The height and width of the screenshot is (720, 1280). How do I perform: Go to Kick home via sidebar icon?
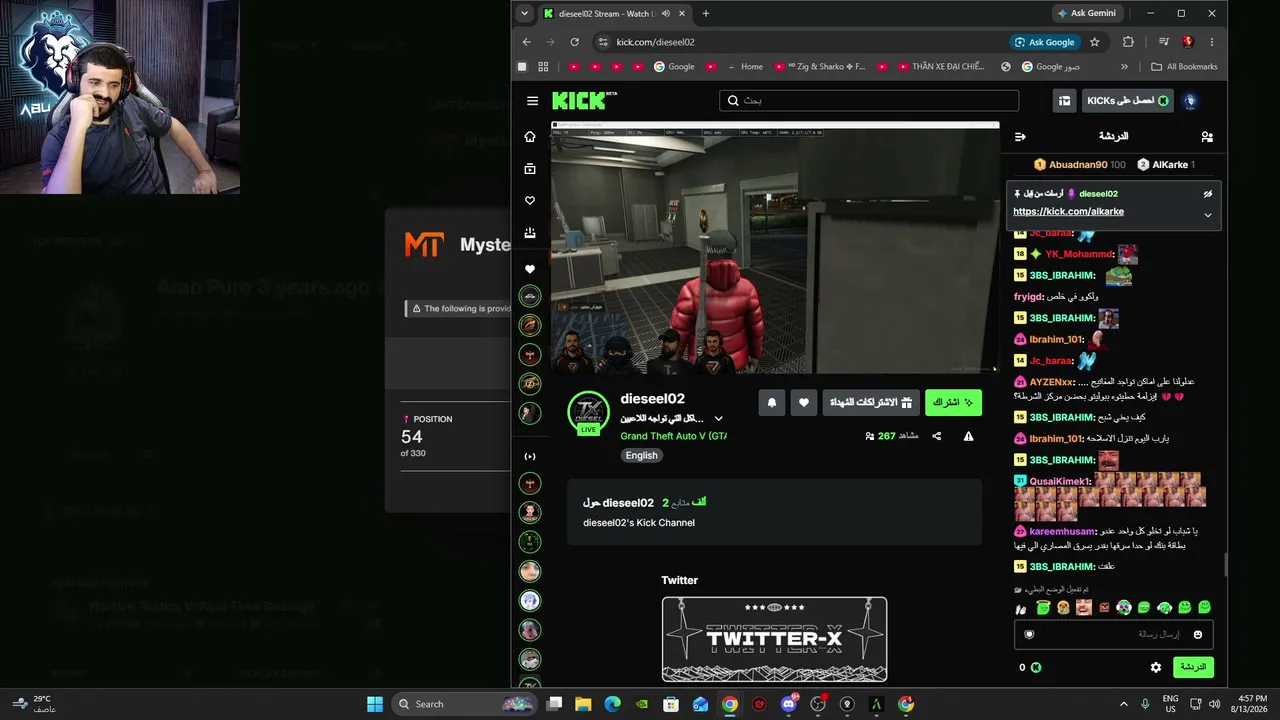click(x=530, y=137)
